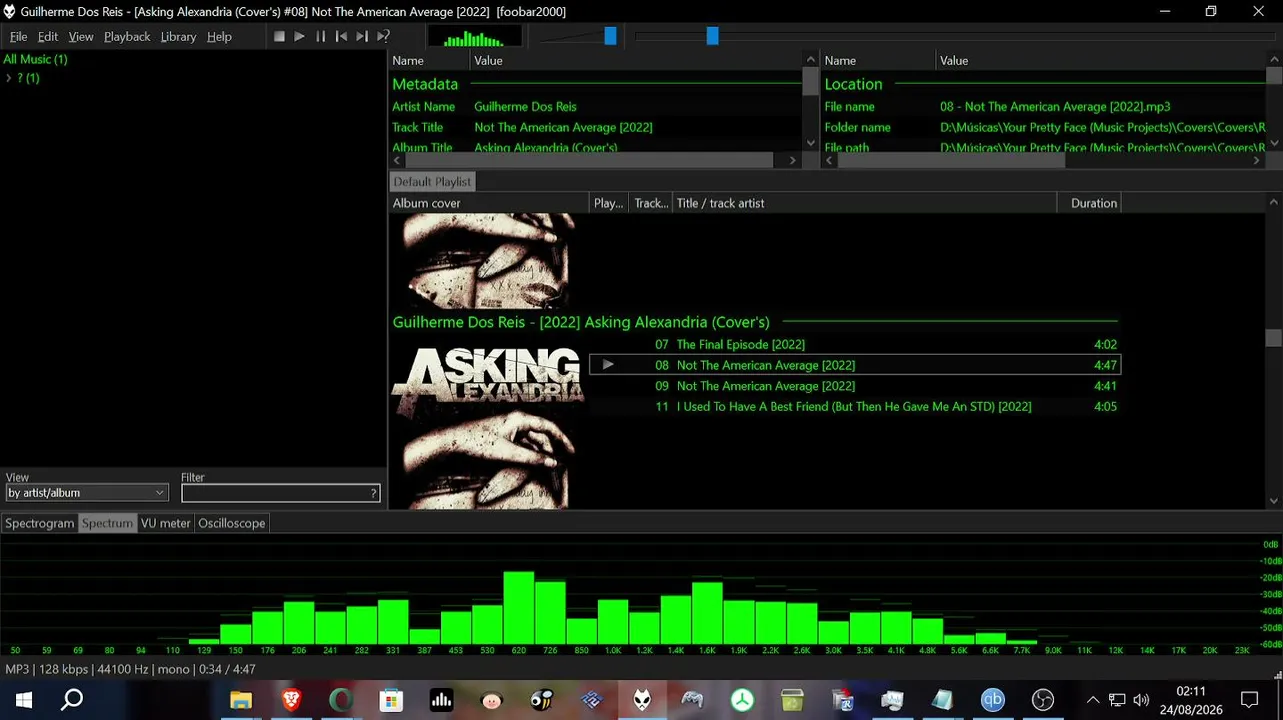This screenshot has height=720, width=1283.
Task: Sort playlist by Album cover column
Action: coord(489,203)
